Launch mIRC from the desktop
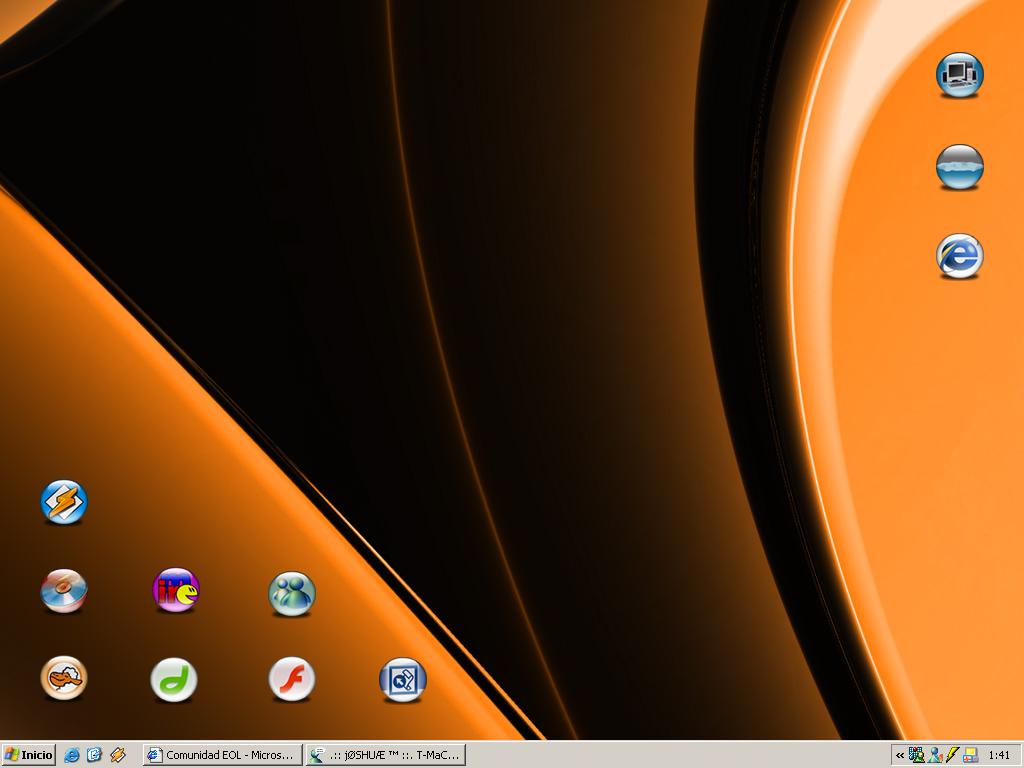The width and height of the screenshot is (1024, 768). click(176, 590)
